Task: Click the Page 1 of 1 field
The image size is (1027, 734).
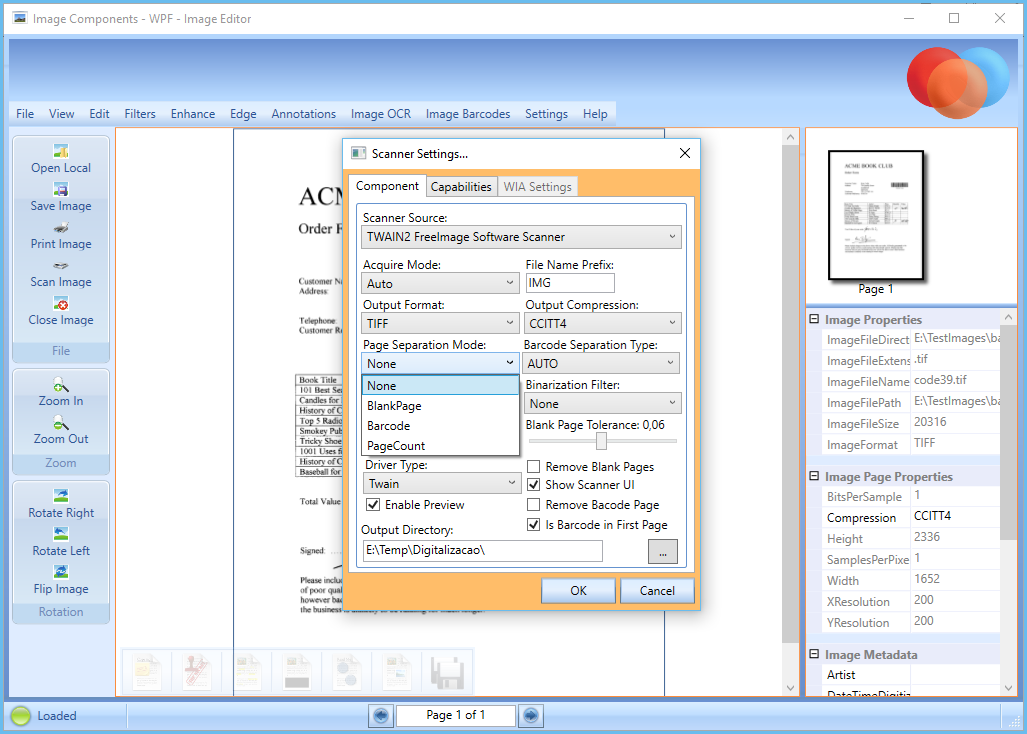Action: click(456, 715)
